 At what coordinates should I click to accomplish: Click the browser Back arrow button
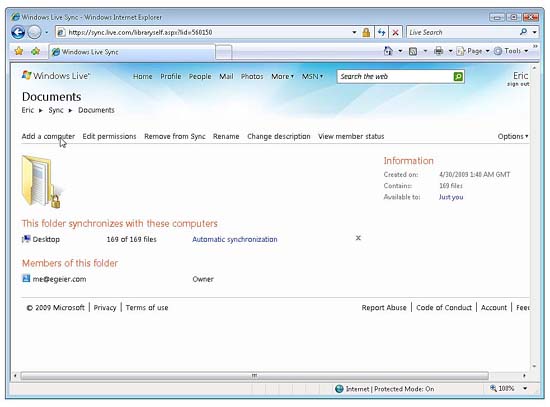[18, 32]
